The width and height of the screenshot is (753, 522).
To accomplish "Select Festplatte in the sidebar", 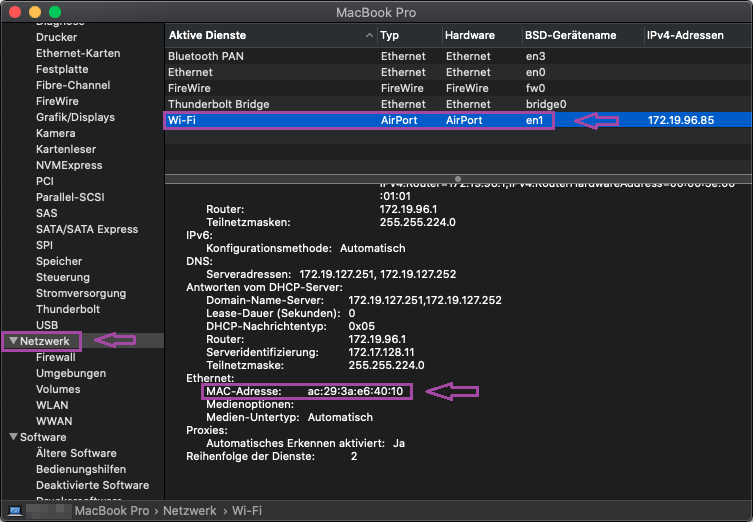I will click(62, 69).
